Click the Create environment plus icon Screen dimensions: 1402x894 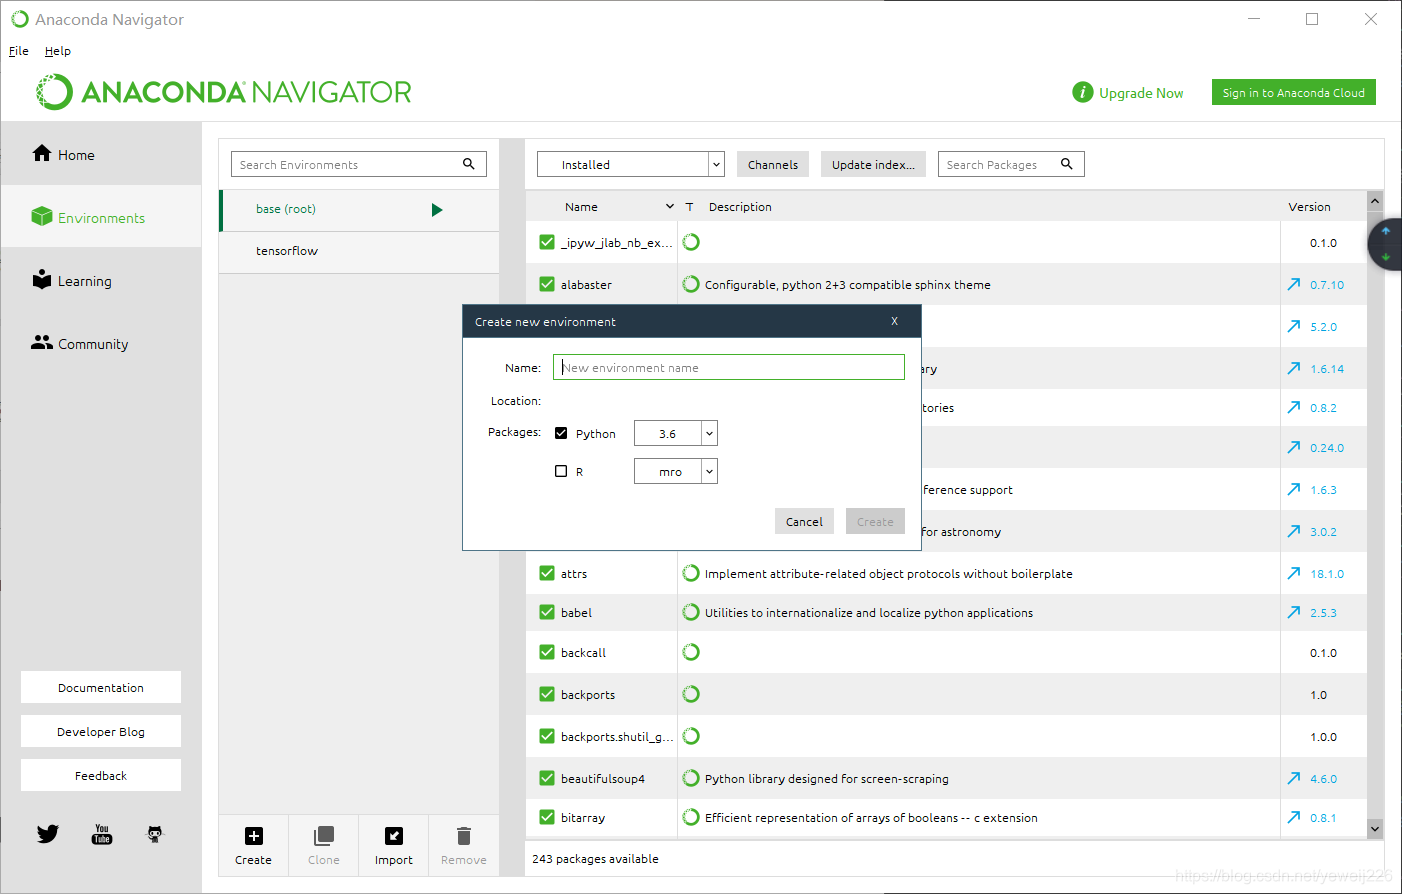[254, 836]
